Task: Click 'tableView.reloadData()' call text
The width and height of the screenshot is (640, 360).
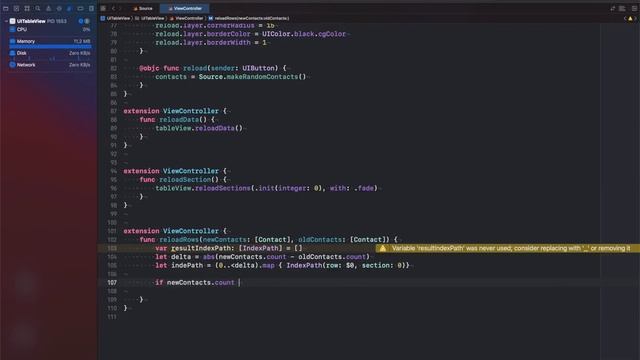Action: point(199,128)
